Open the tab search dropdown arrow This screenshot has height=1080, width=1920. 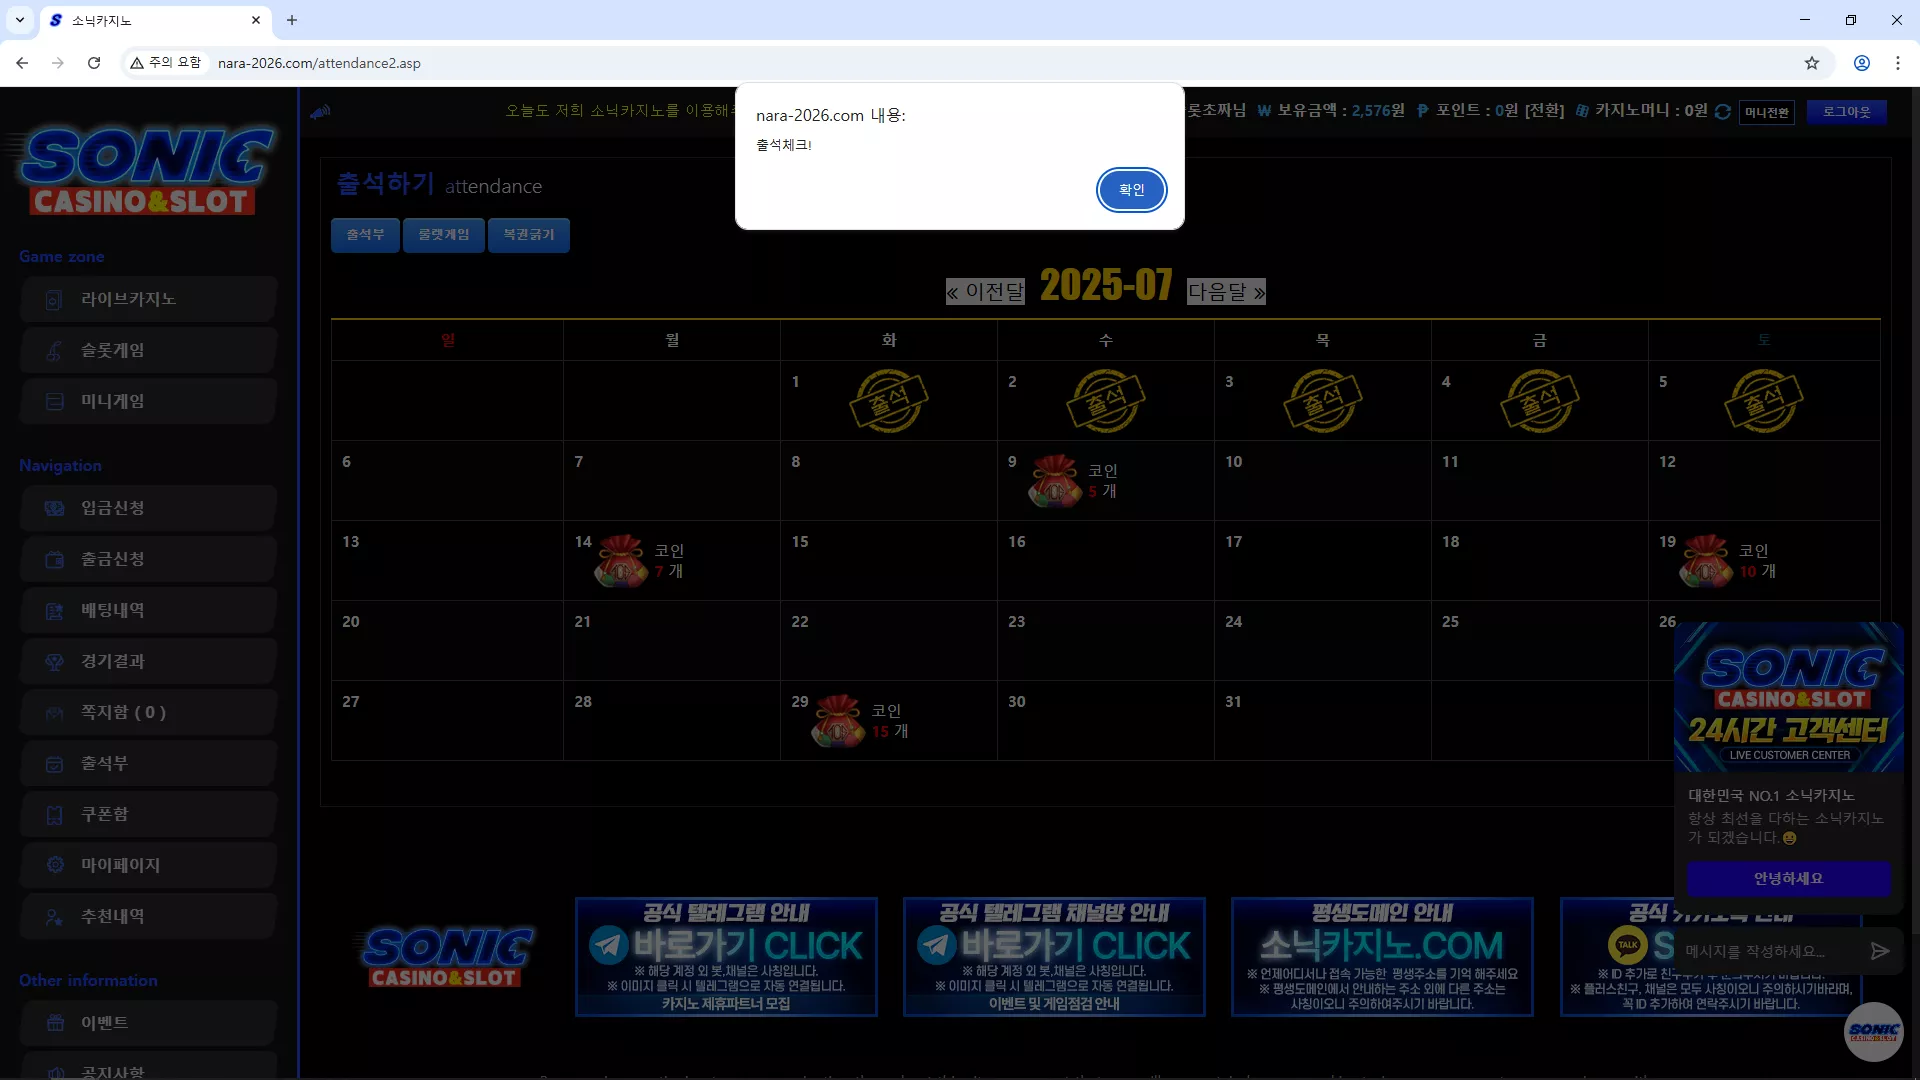[20, 20]
